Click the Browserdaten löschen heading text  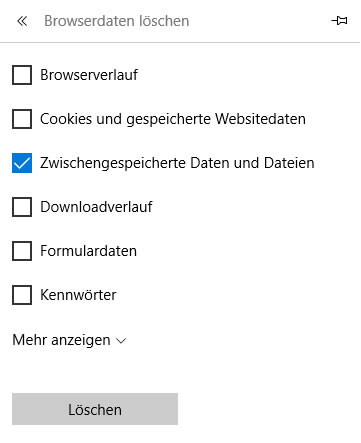click(117, 21)
